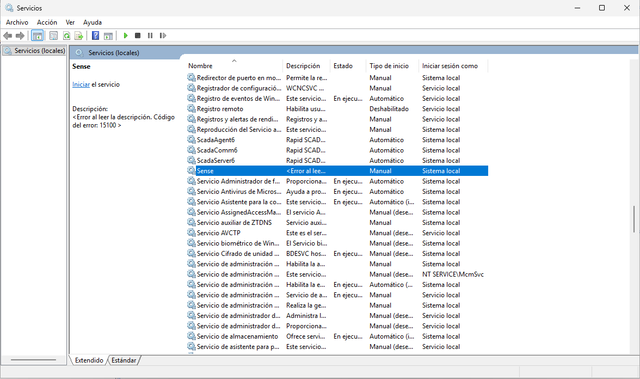640x379 pixels.
Task: Select Servicio Antivirus de Micros... row
Action: coord(338,191)
